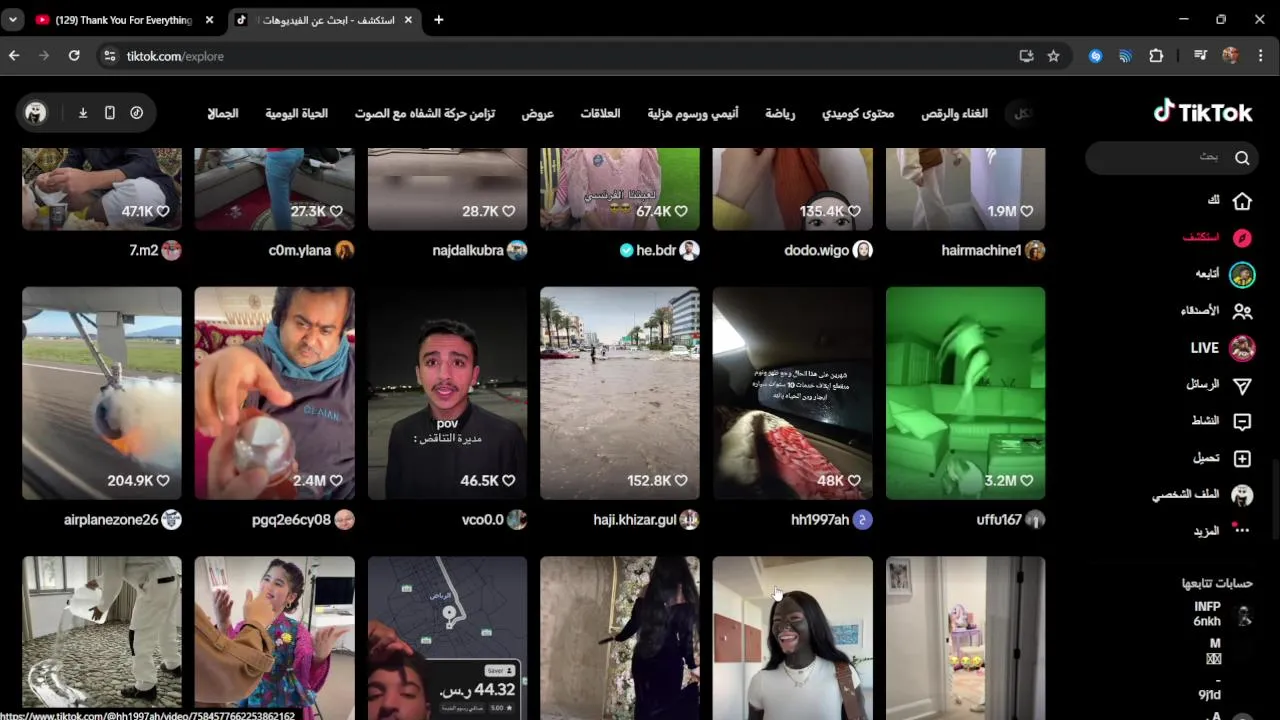
Task: Open the For You home icon
Action: (1242, 201)
